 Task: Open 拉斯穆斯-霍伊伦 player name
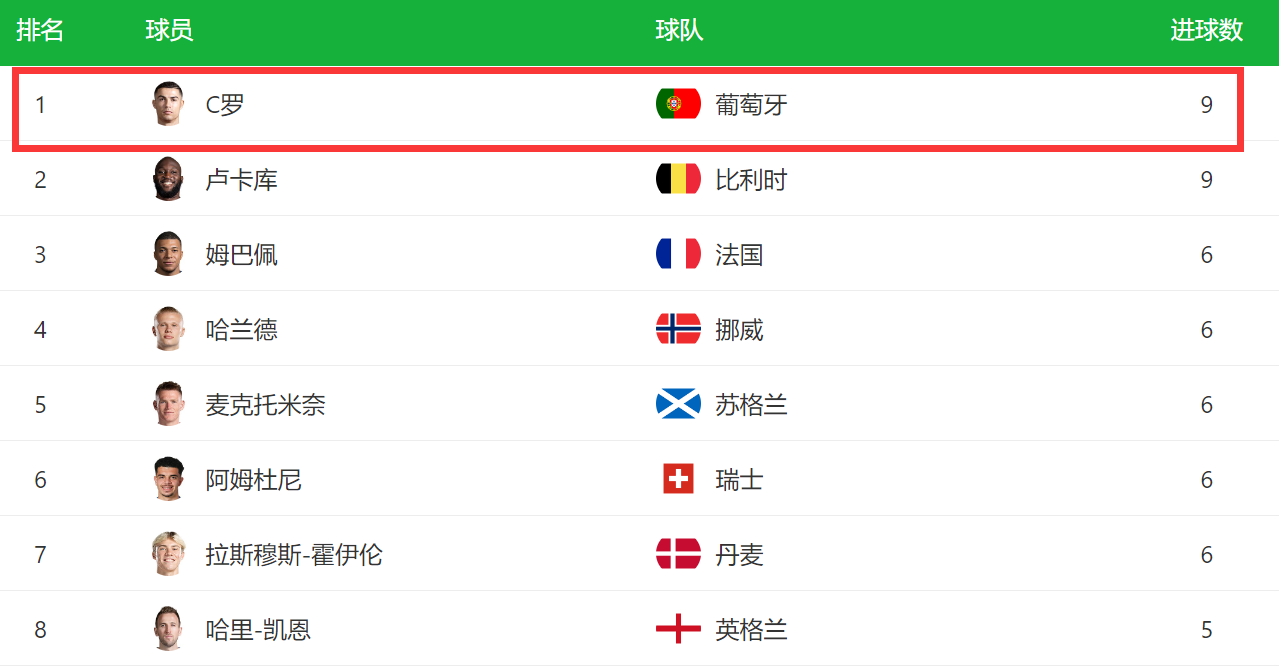(x=294, y=554)
